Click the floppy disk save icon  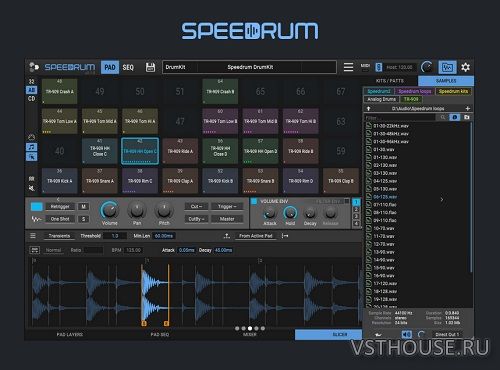coord(150,67)
